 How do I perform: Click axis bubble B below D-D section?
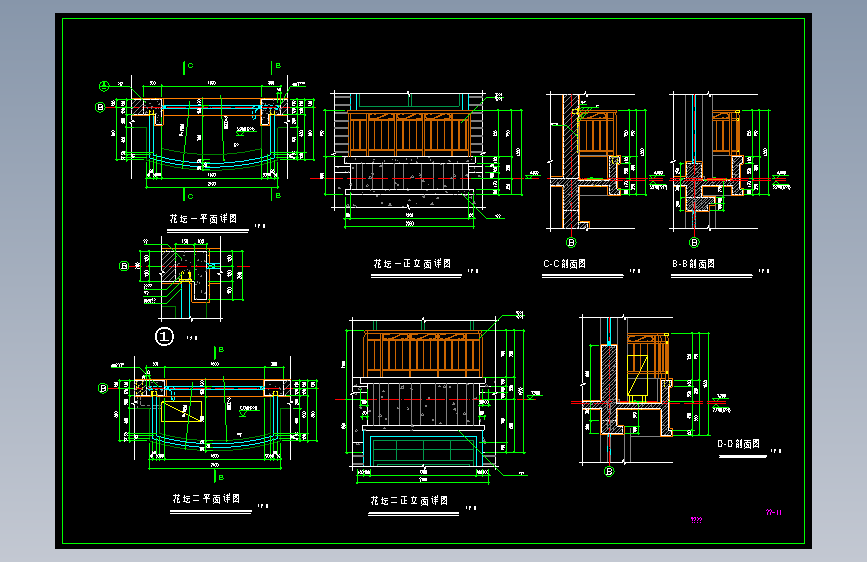(x=609, y=471)
